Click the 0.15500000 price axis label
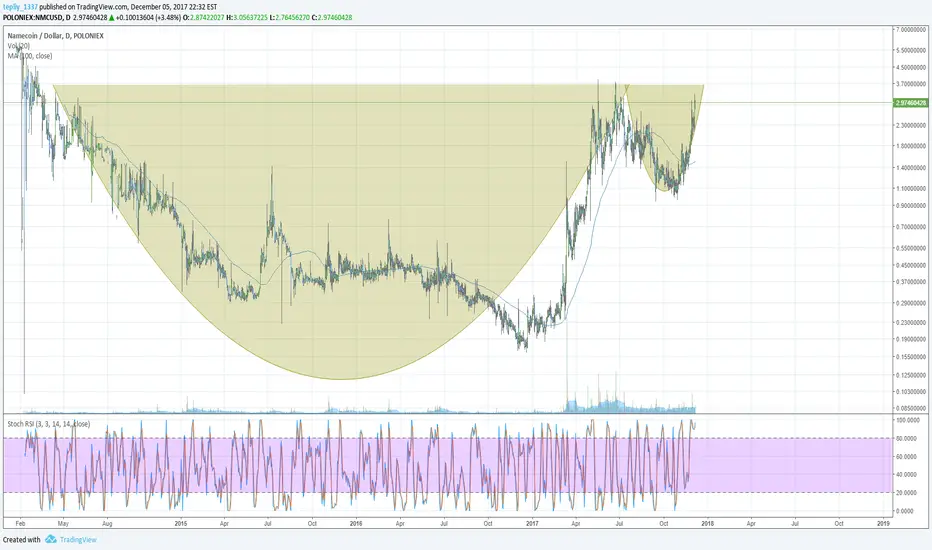The image size is (932, 550). tap(912, 356)
